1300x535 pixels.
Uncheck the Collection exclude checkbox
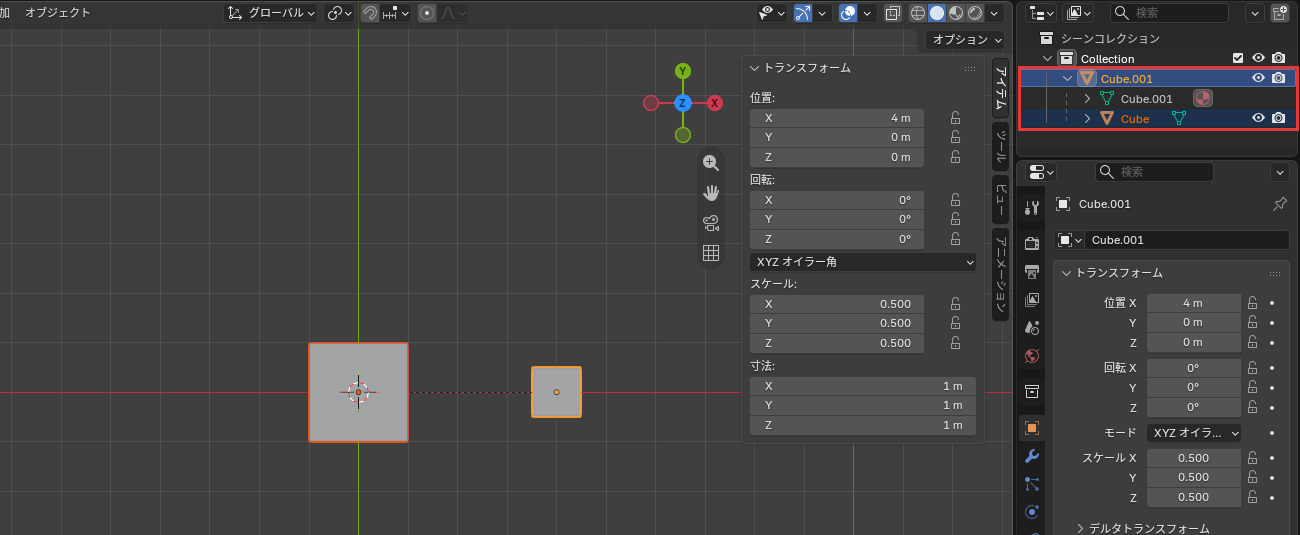[1239, 58]
